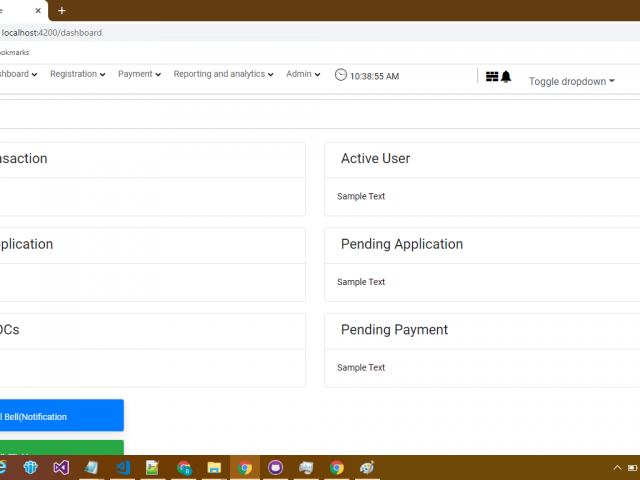Screen dimensions: 640x480
Task: Click the grid layout icon beside the bell
Action: tap(491, 77)
